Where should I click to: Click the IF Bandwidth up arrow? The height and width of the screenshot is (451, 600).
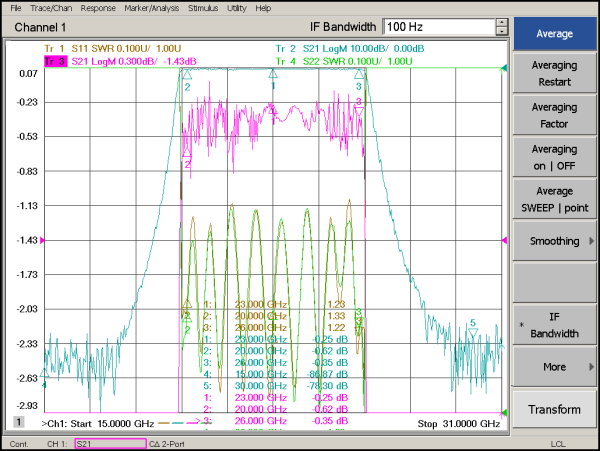pos(500,20)
